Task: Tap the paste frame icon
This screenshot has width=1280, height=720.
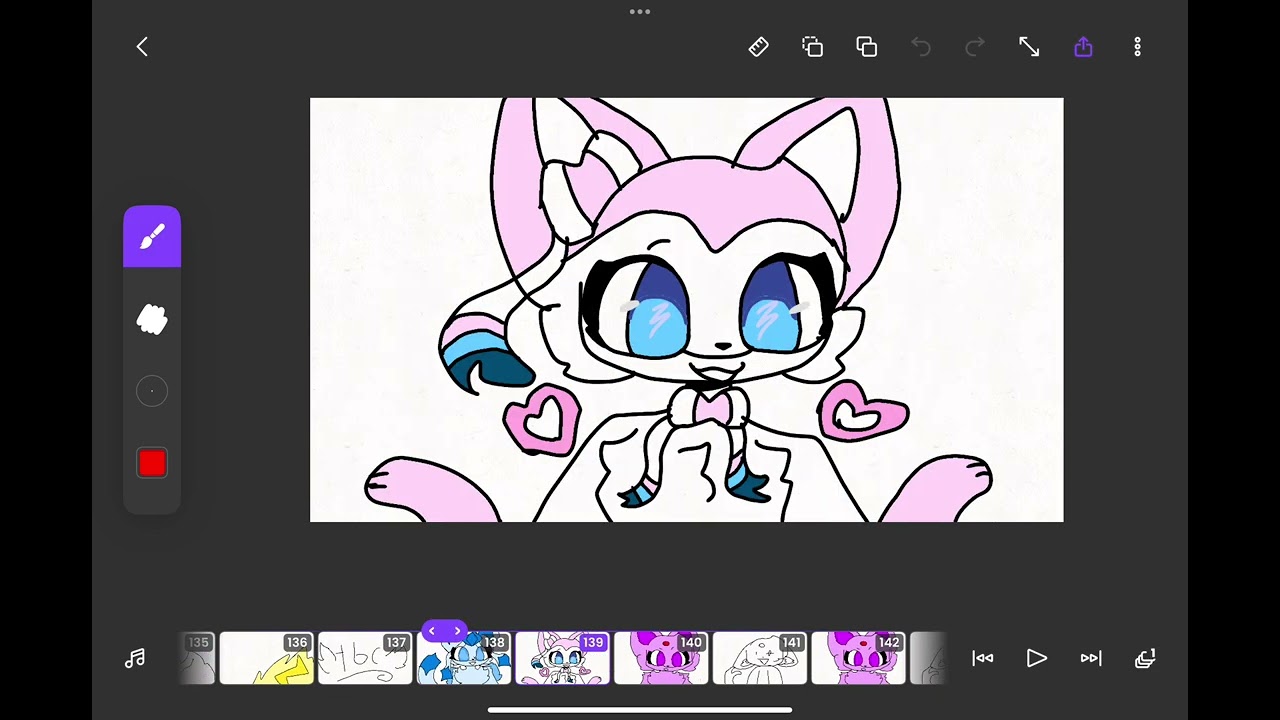Action: pyautogui.click(x=867, y=47)
